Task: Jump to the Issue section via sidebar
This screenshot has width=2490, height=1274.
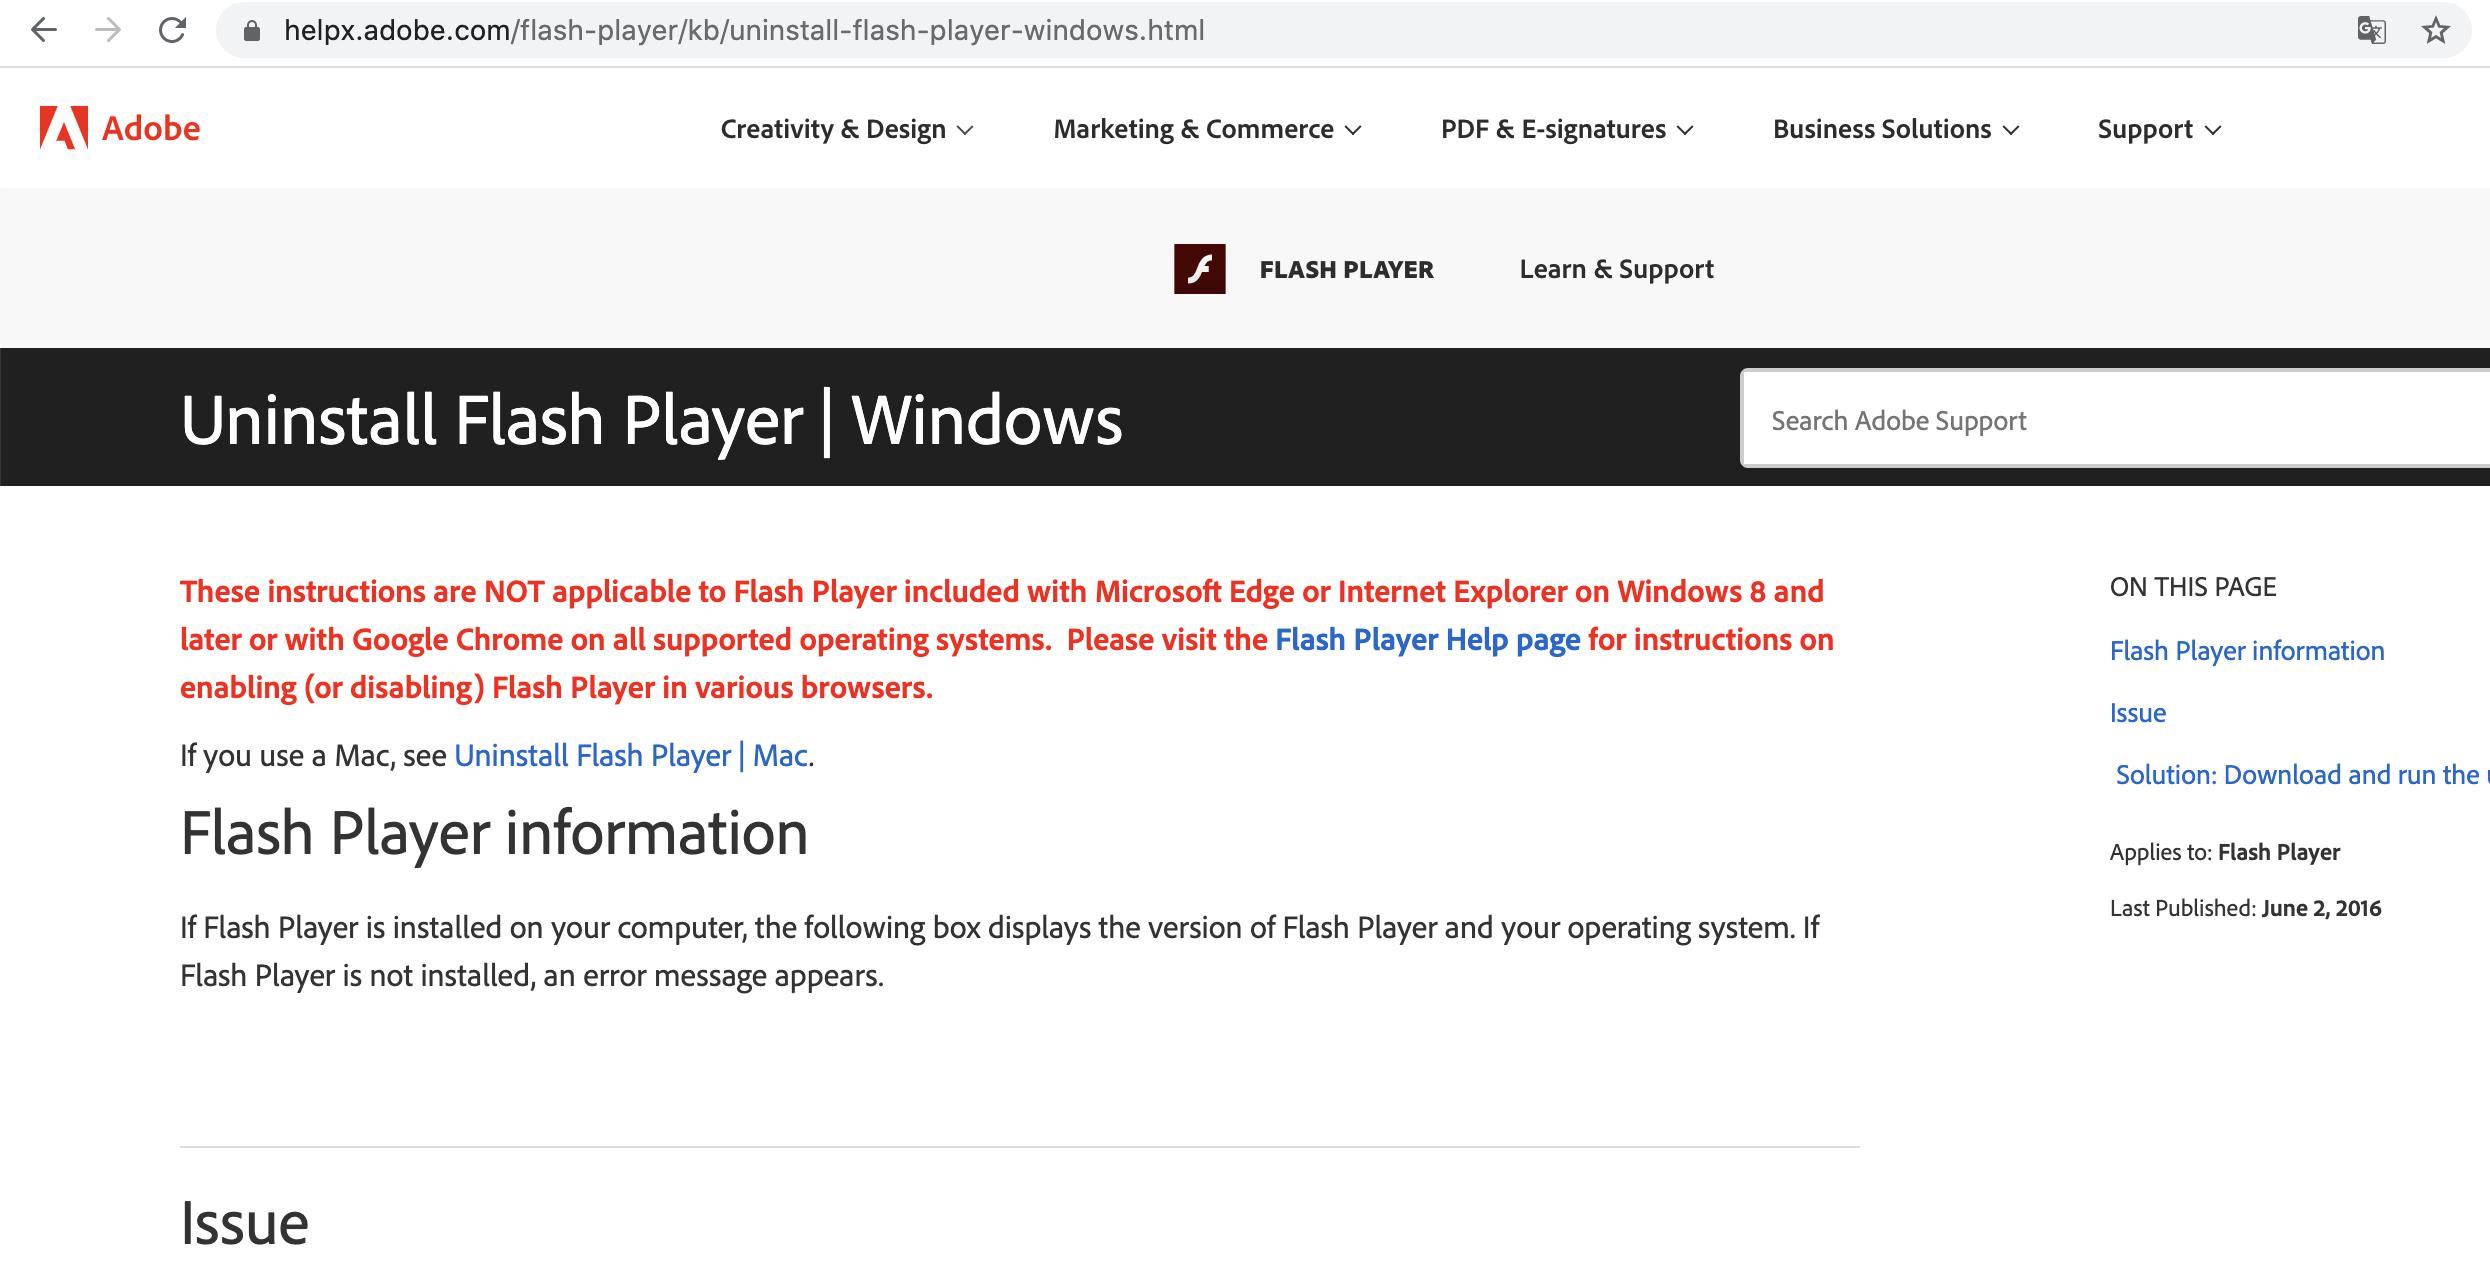Action: (2138, 712)
